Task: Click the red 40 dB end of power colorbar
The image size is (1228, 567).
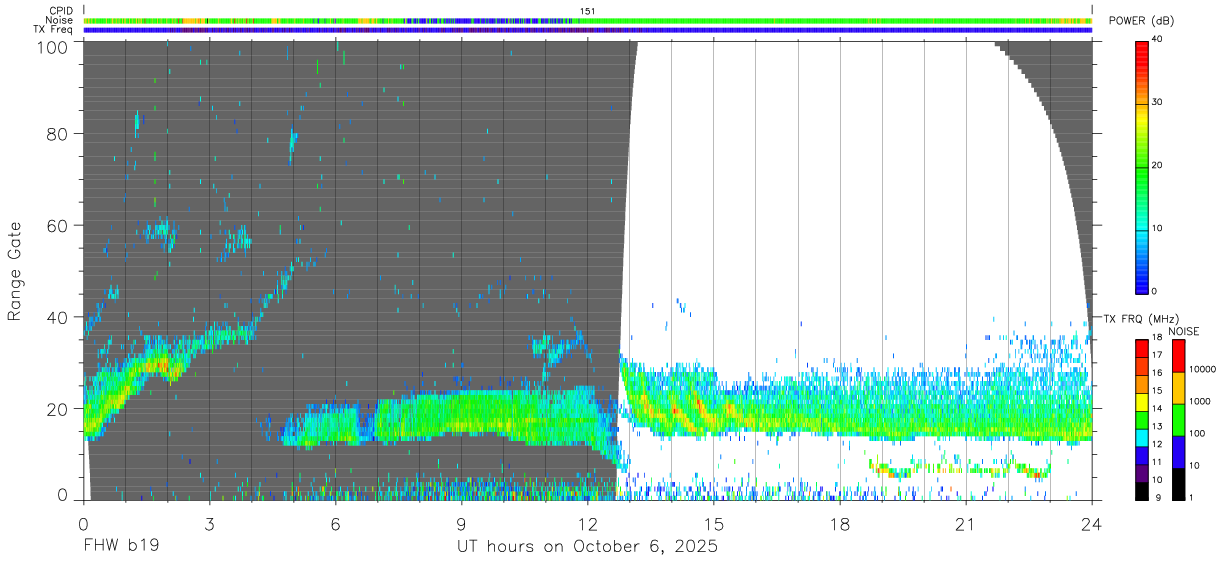Action: click(x=1142, y=45)
